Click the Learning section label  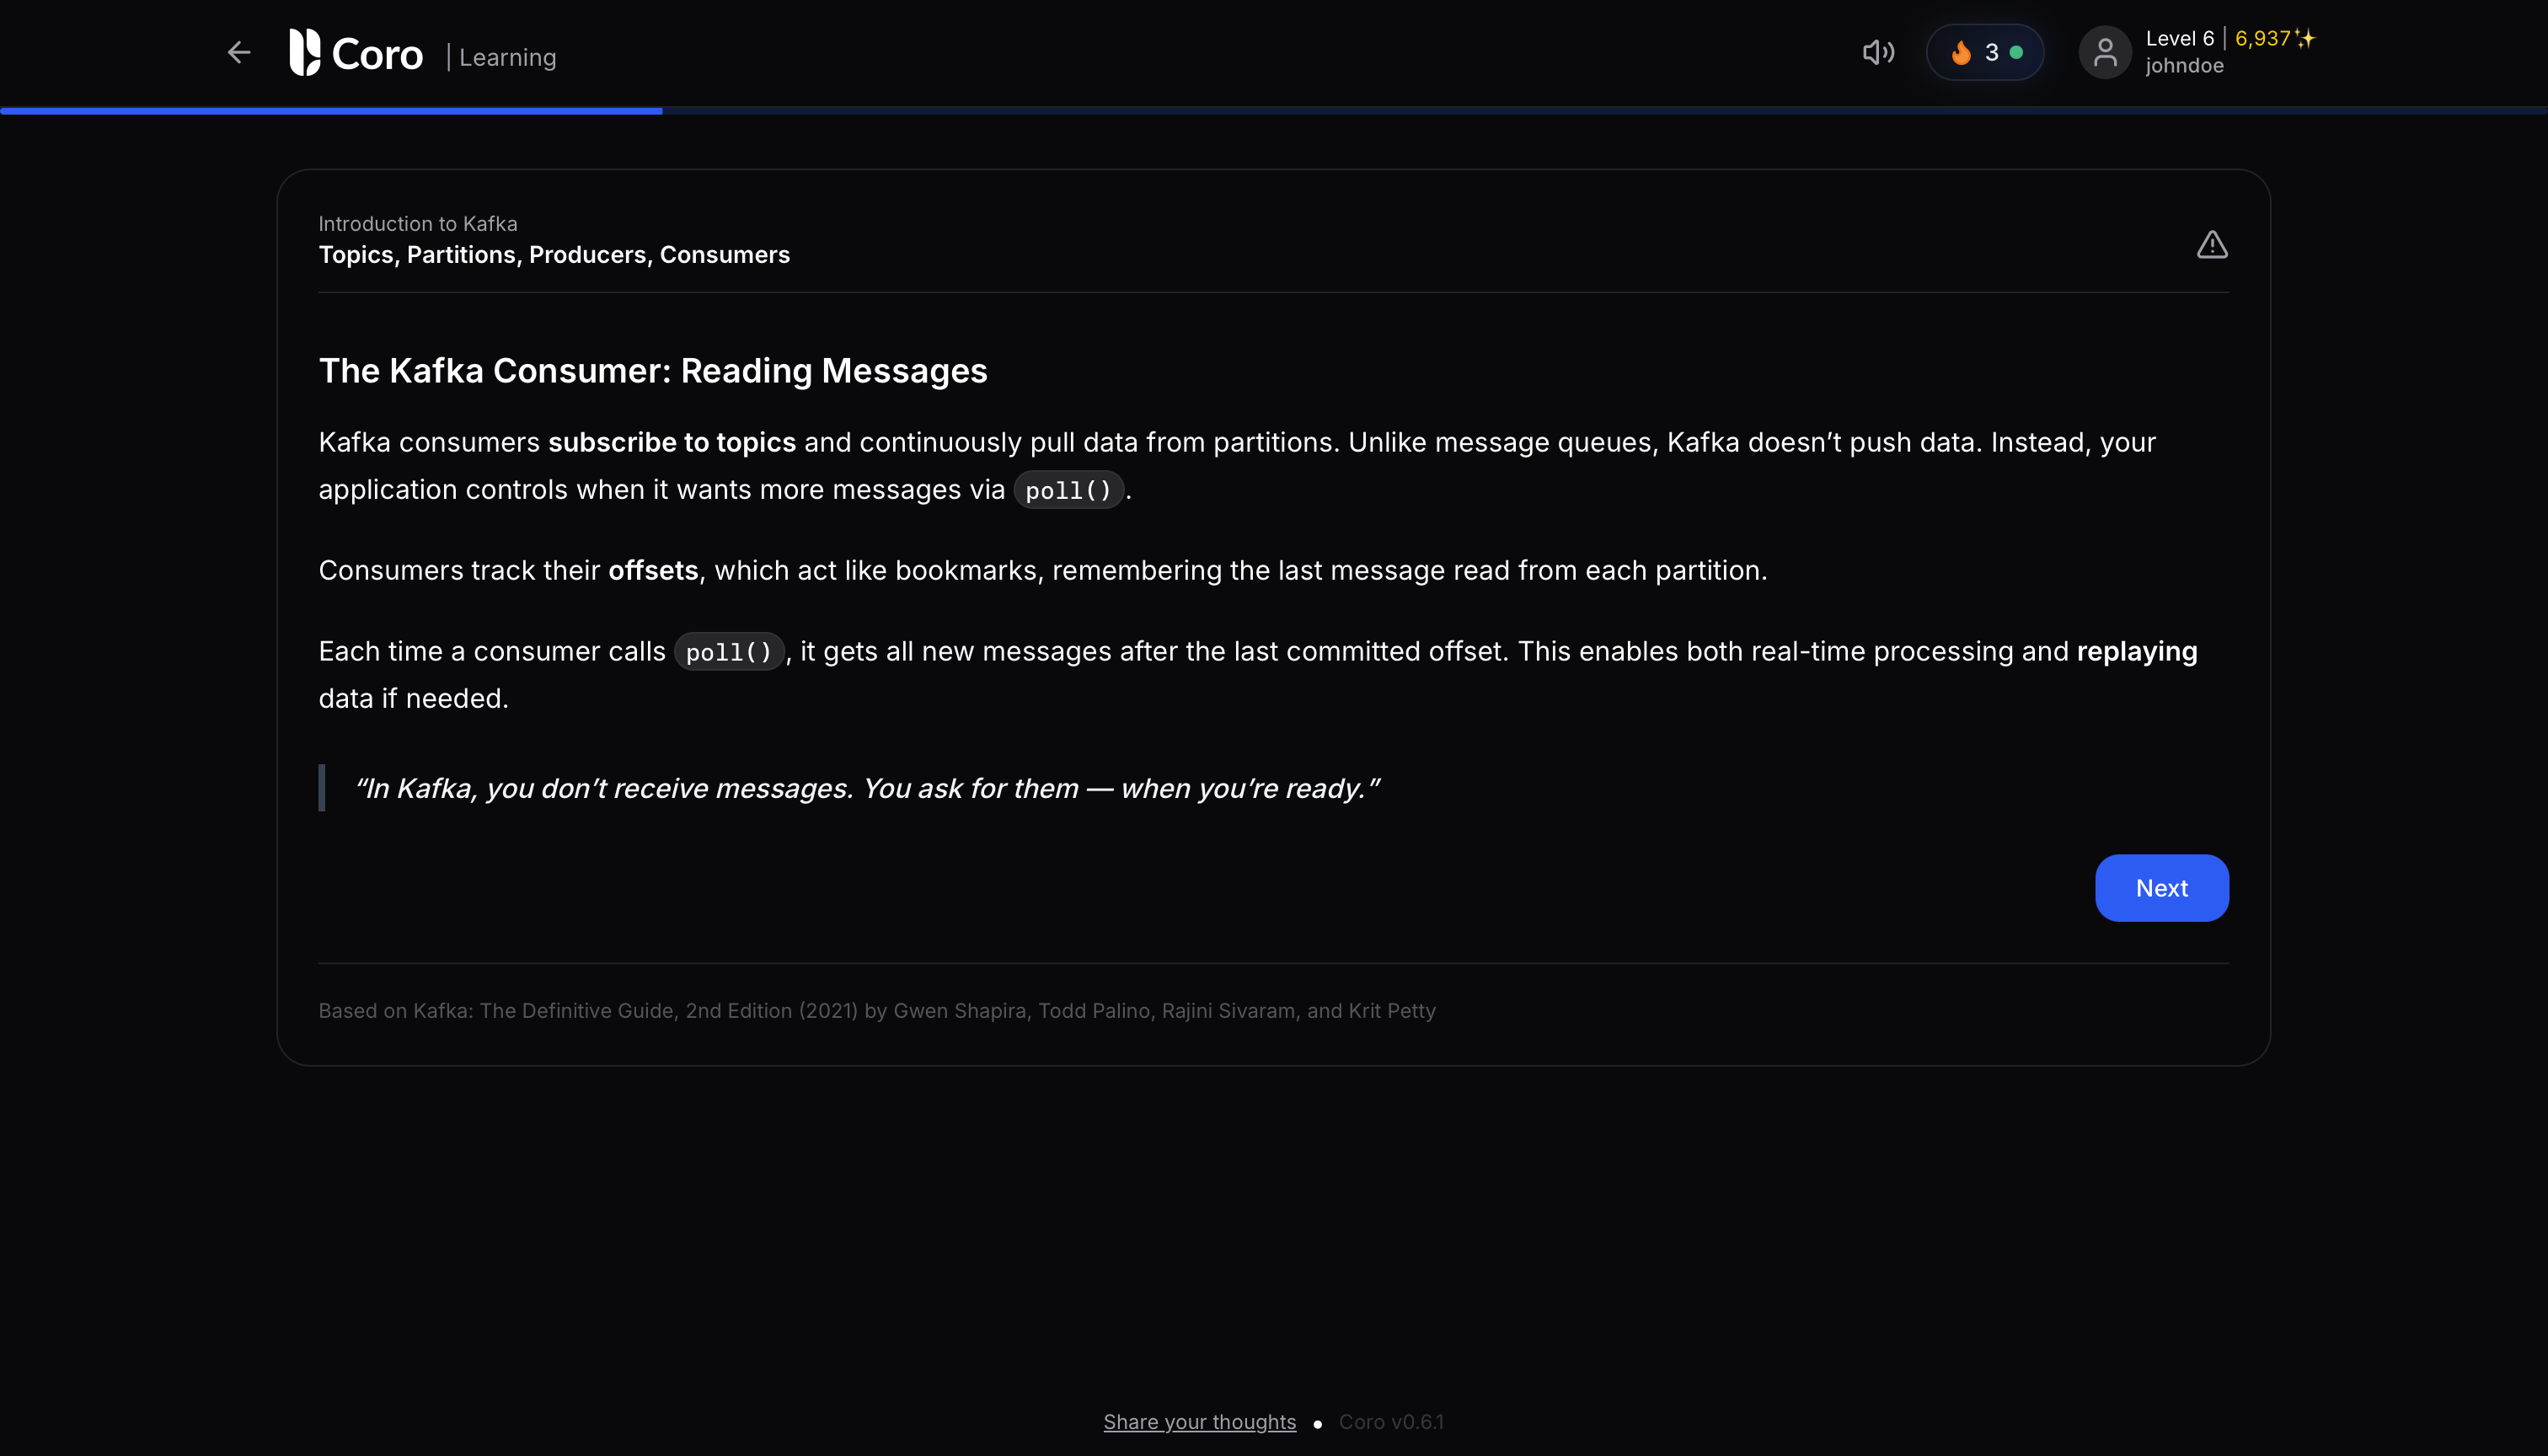coord(507,58)
